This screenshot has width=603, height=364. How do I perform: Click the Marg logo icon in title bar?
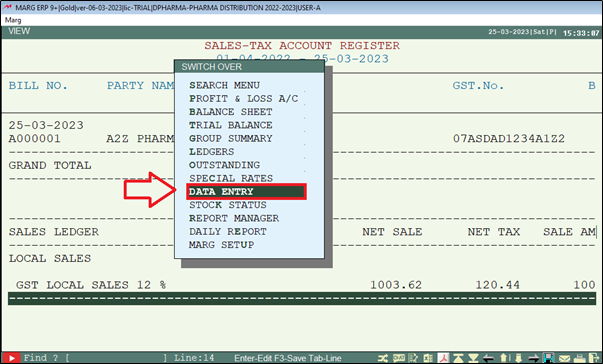(7, 7)
